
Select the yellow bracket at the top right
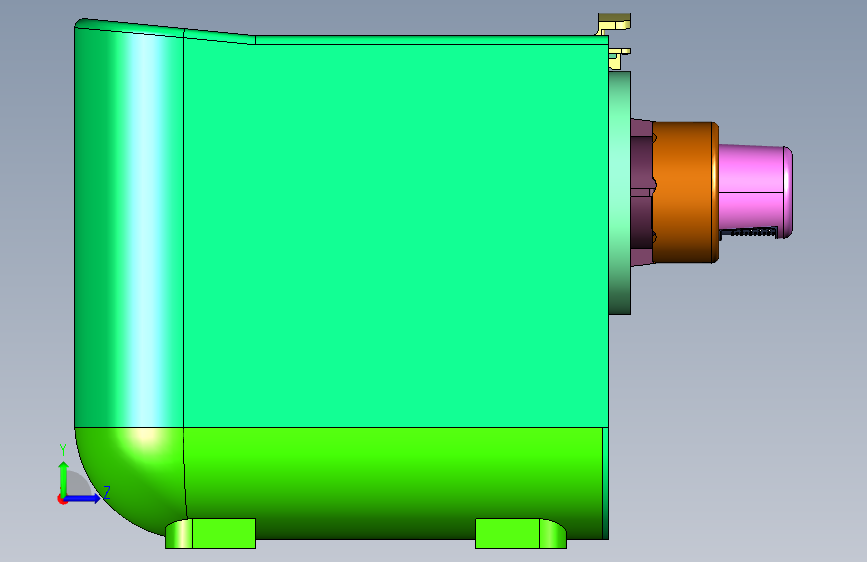coord(615,24)
